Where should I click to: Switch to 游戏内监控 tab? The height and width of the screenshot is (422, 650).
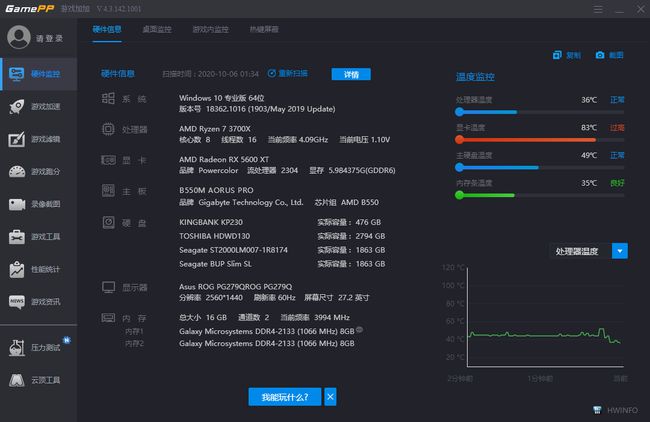(x=211, y=29)
